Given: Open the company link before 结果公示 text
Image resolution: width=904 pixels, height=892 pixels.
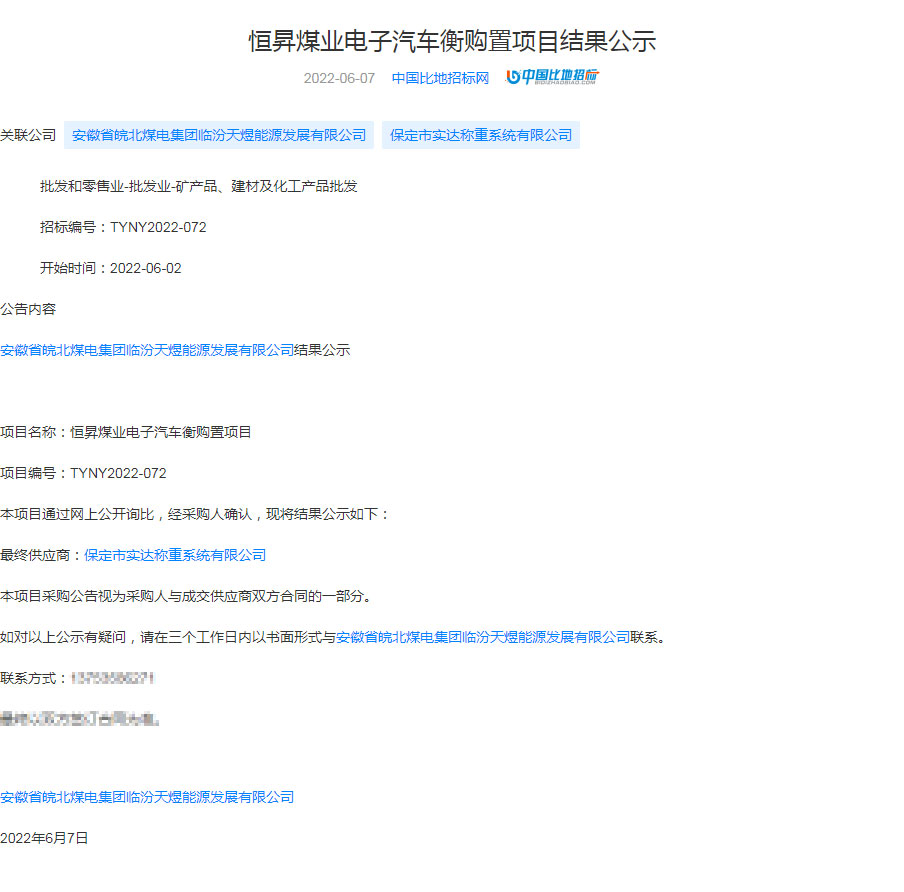Looking at the screenshot, I should (x=147, y=350).
